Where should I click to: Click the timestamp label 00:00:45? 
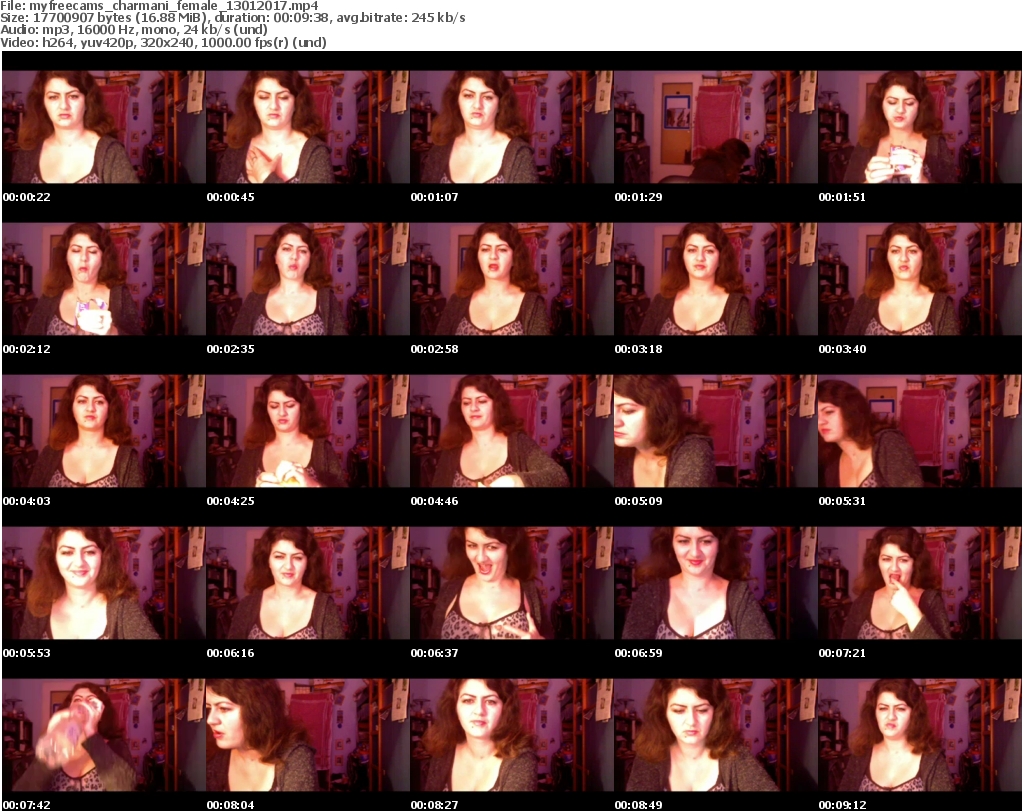[231, 197]
